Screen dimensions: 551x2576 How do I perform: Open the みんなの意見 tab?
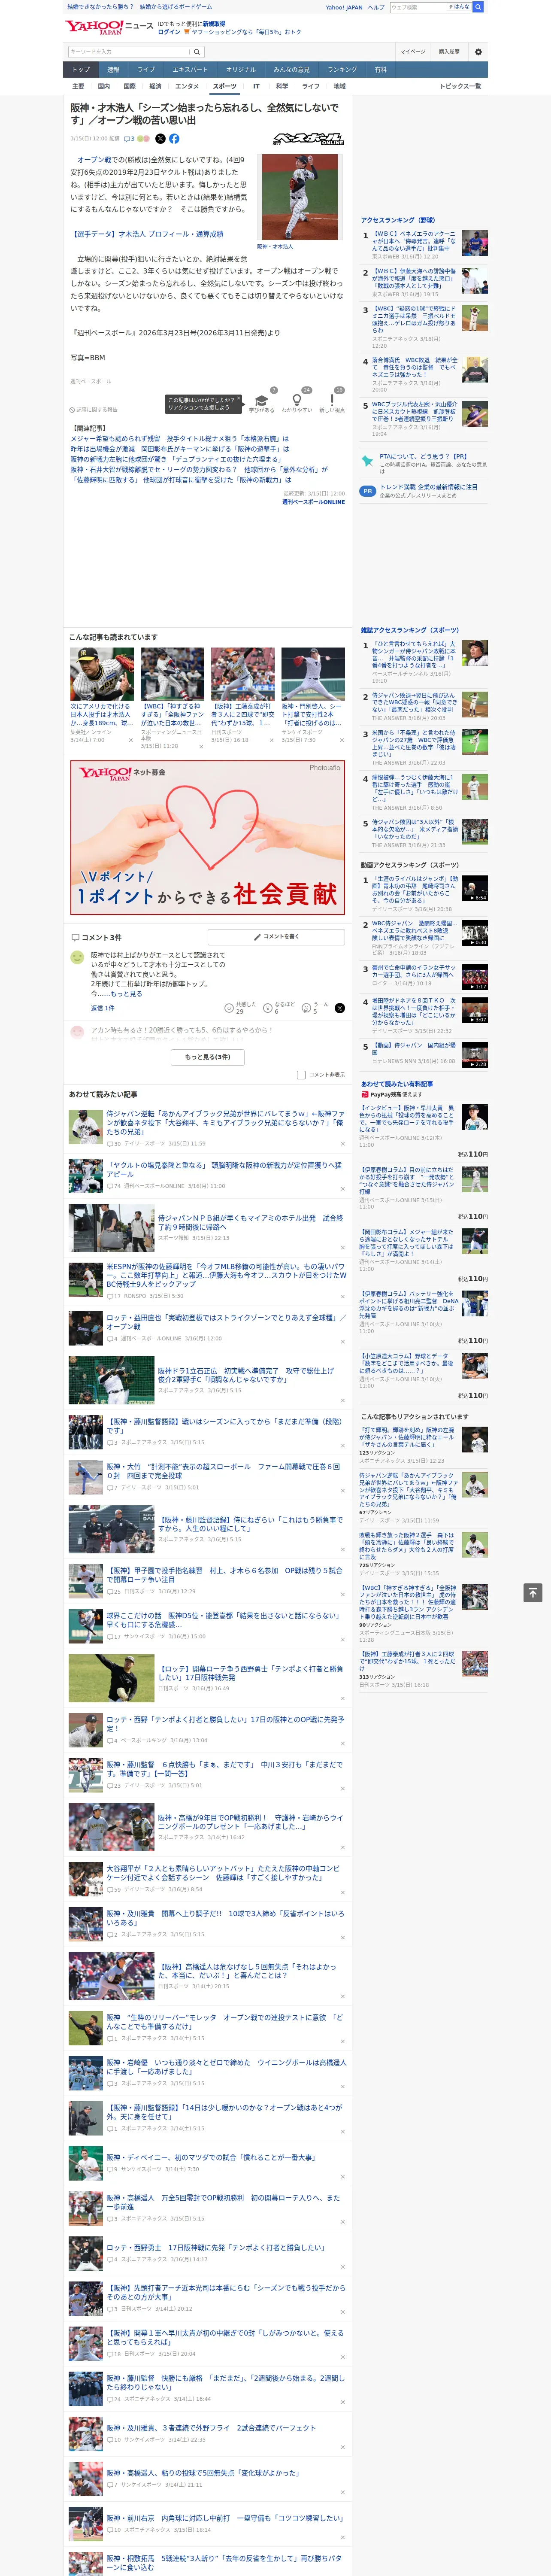click(291, 70)
